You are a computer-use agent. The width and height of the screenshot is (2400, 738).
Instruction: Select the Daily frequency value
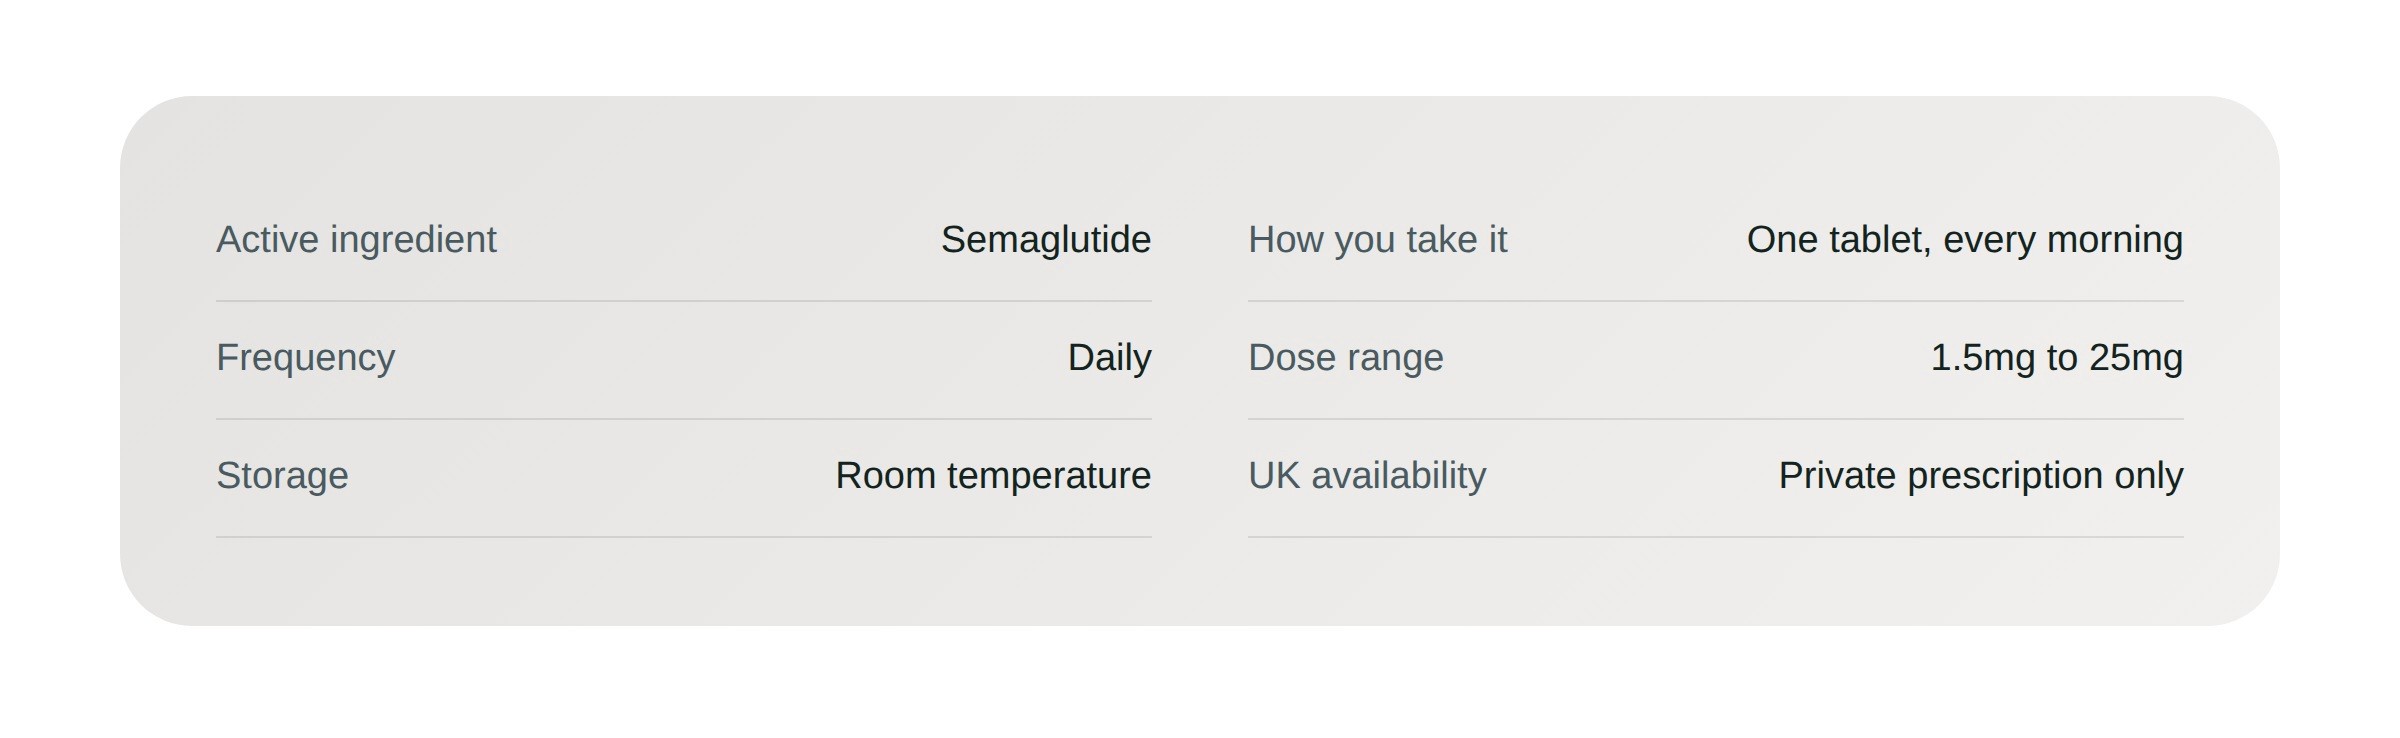point(1110,358)
